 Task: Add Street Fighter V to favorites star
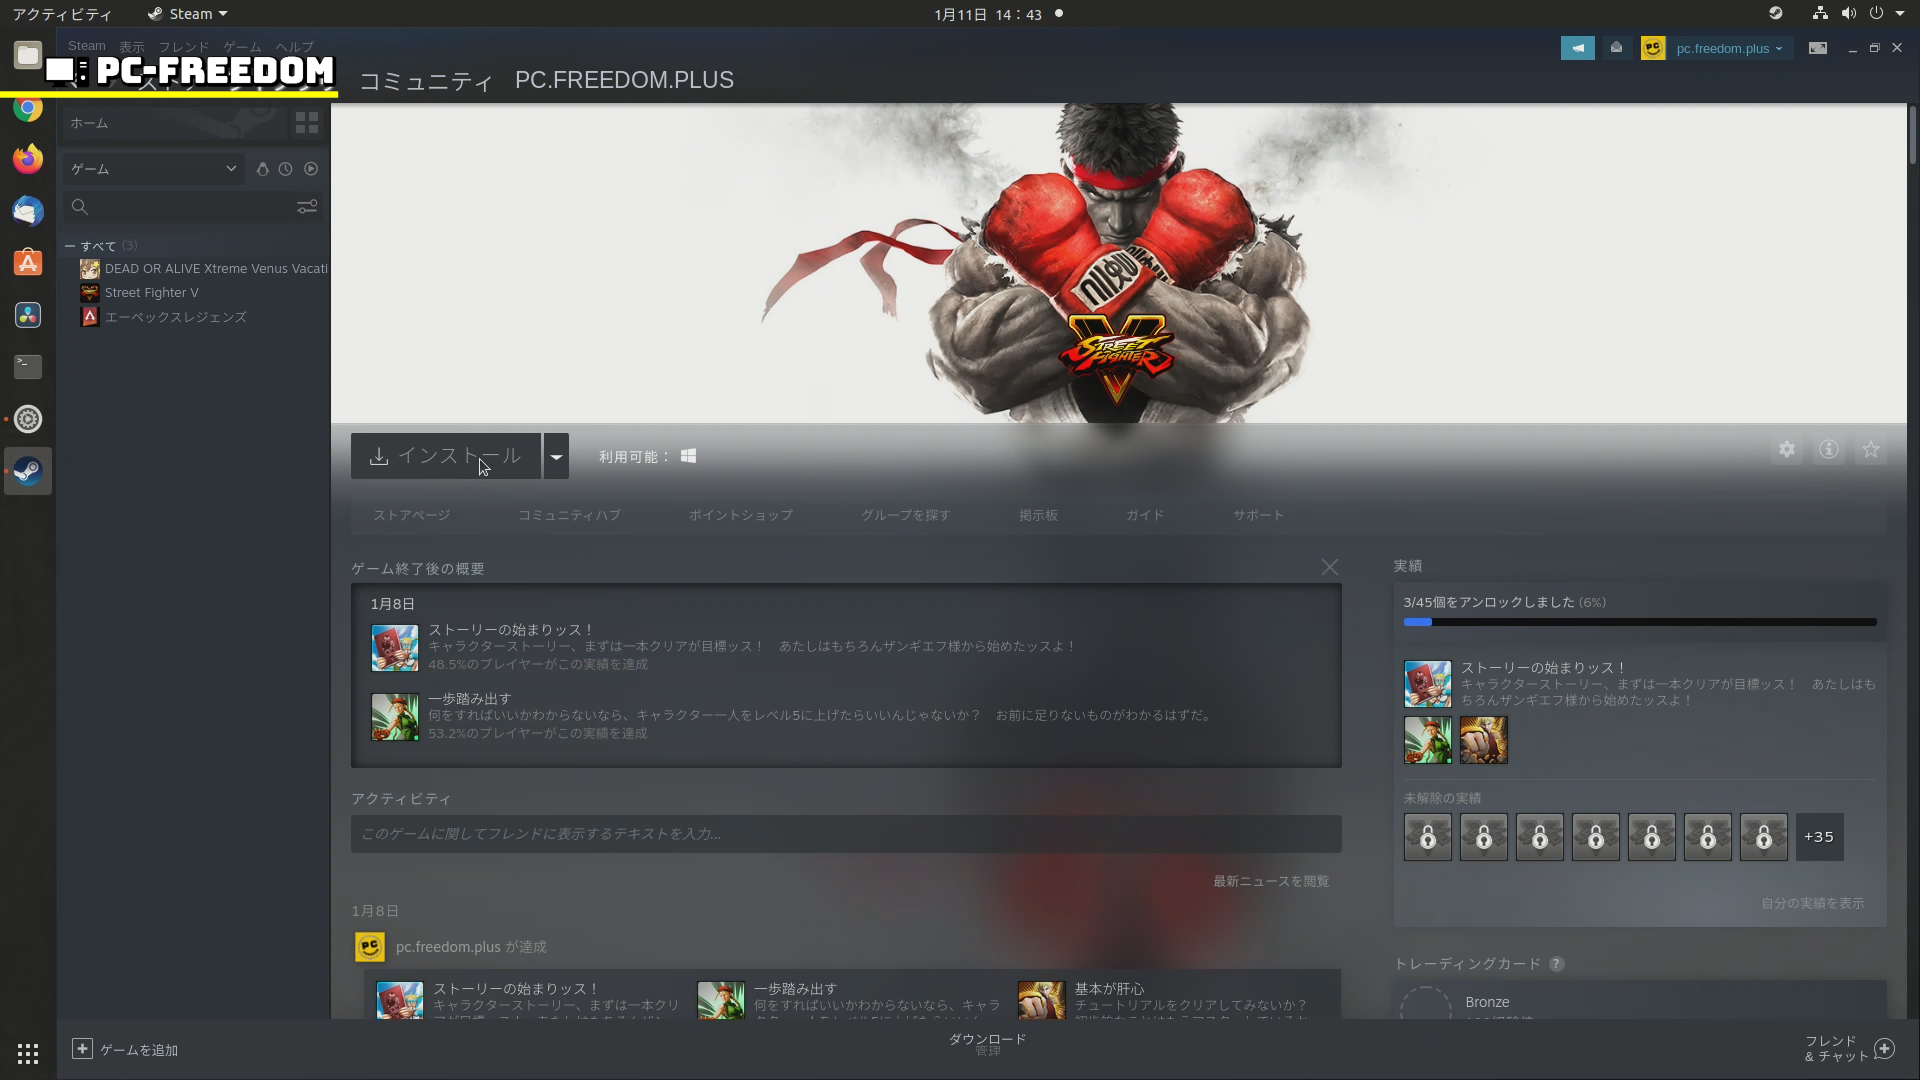[x=1870, y=450]
